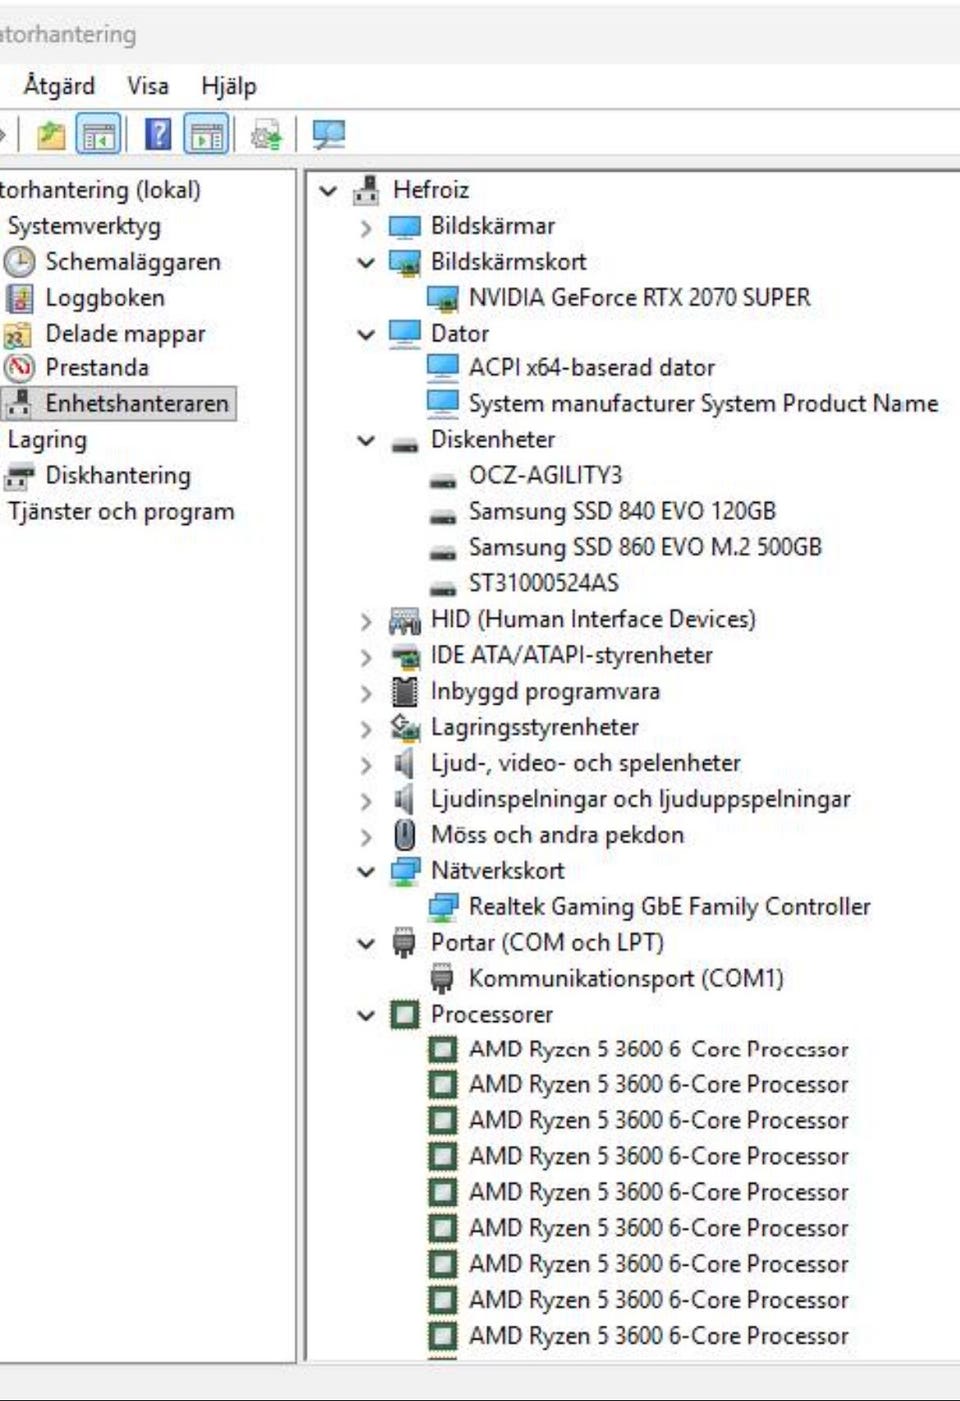Image resolution: width=960 pixels, height=1401 pixels.
Task: Expand Ljudinspelningar och ljuduppspelningar category
Action: (x=365, y=801)
